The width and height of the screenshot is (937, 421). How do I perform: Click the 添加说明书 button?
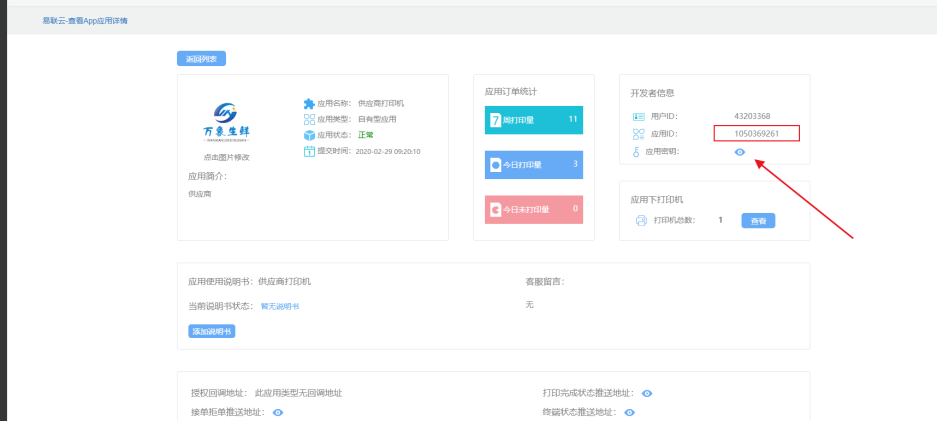tap(212, 331)
